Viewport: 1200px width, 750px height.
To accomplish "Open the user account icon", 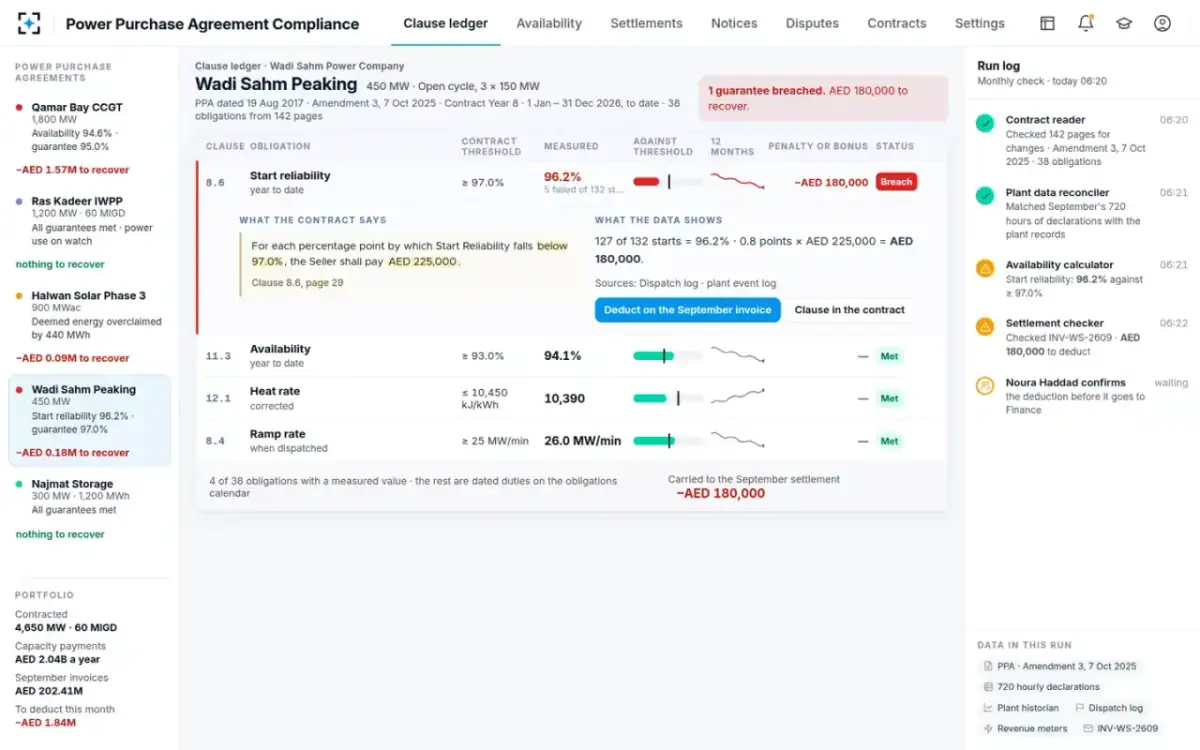I will tap(1162, 23).
